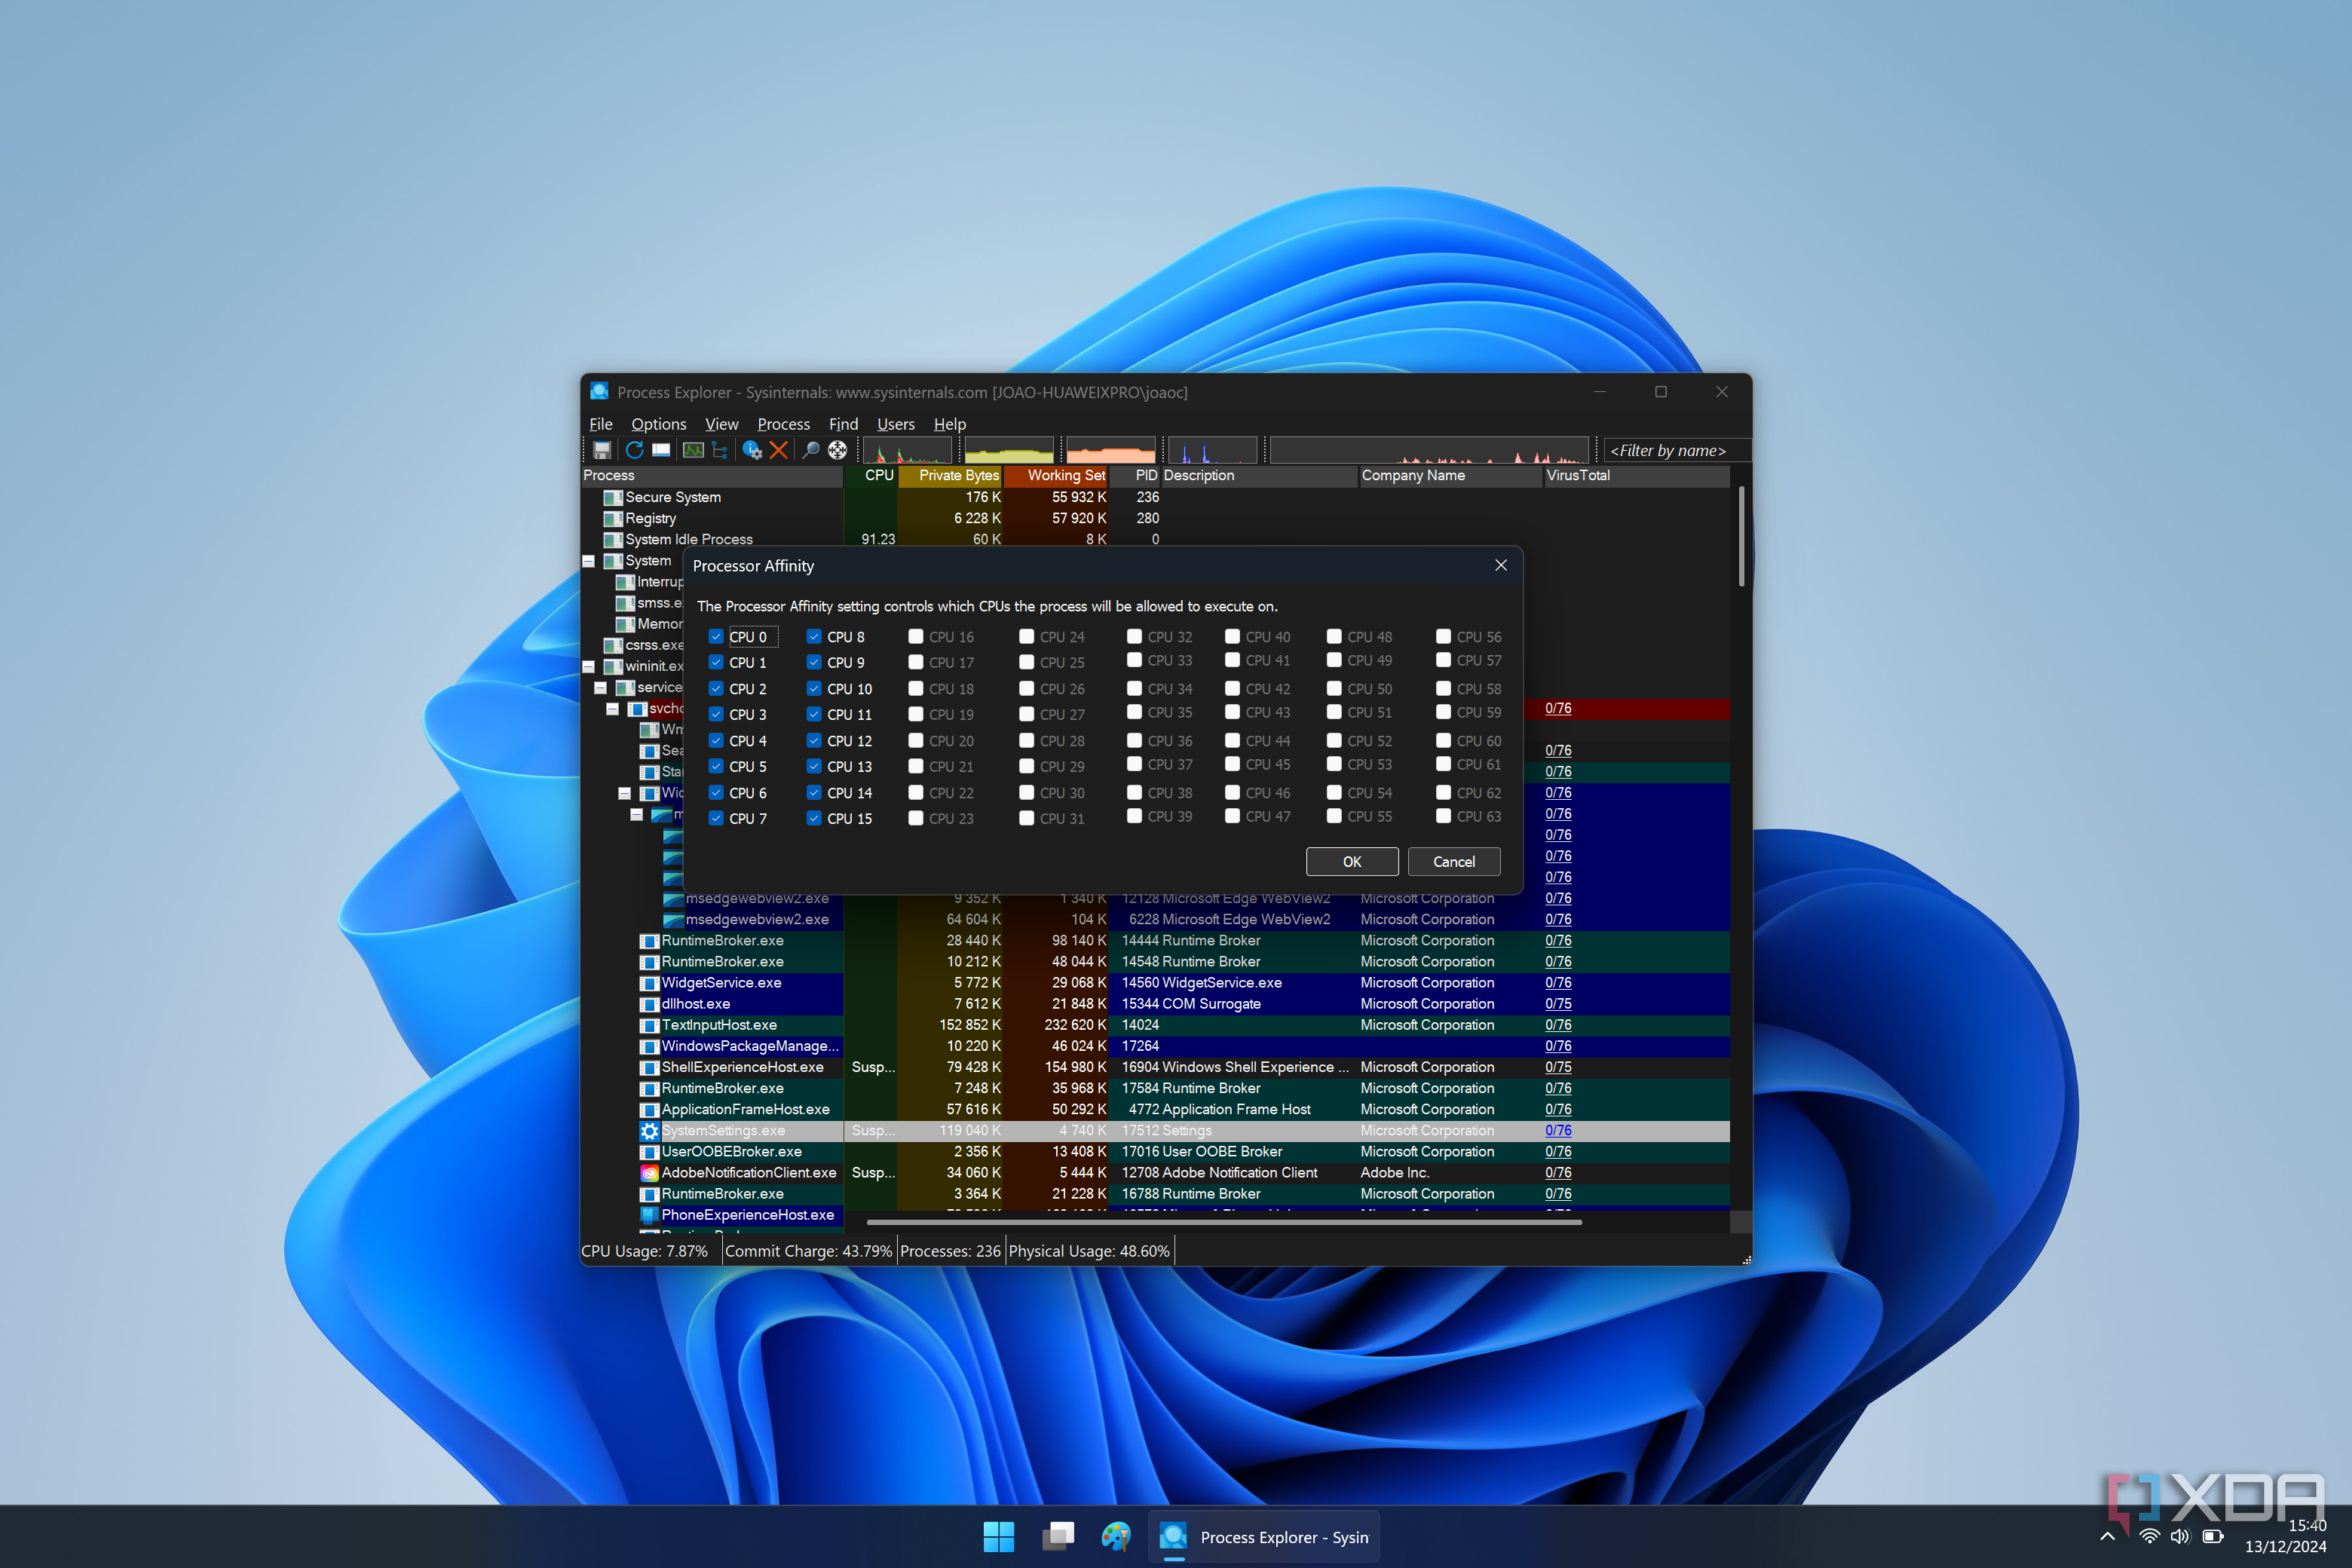The image size is (2352, 1568).
Task: Click the Refresh toolbar icon
Action: click(x=635, y=450)
